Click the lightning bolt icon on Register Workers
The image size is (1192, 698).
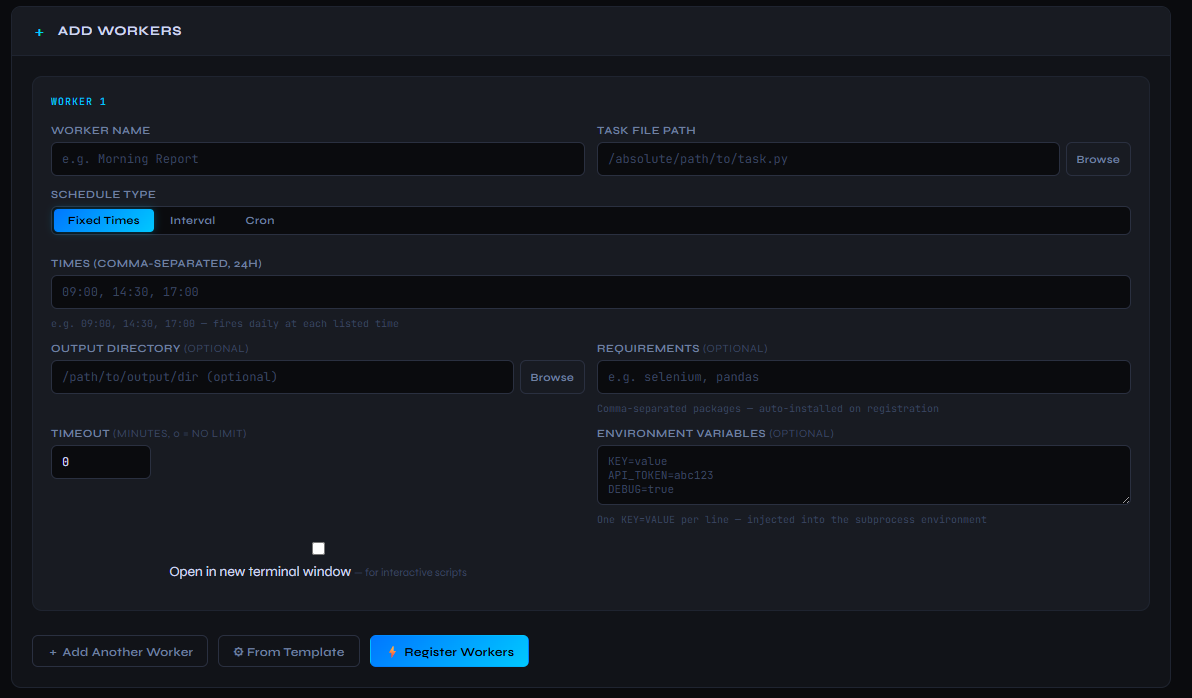[x=392, y=652]
